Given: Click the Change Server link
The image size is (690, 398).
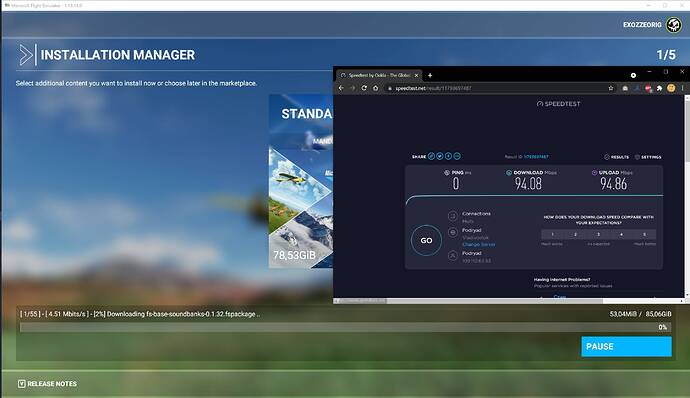Looking at the screenshot, I should 478,244.
